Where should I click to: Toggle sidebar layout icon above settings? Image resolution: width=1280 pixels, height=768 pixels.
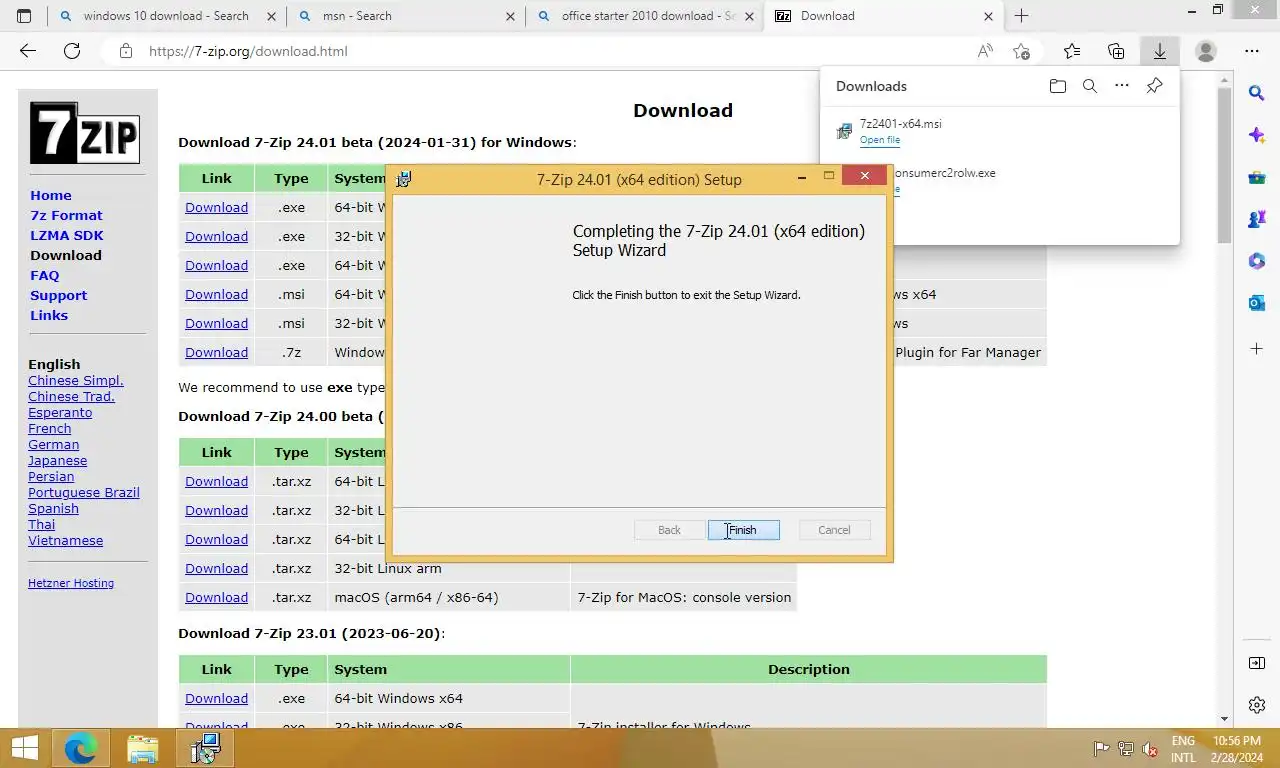pyautogui.click(x=1257, y=663)
